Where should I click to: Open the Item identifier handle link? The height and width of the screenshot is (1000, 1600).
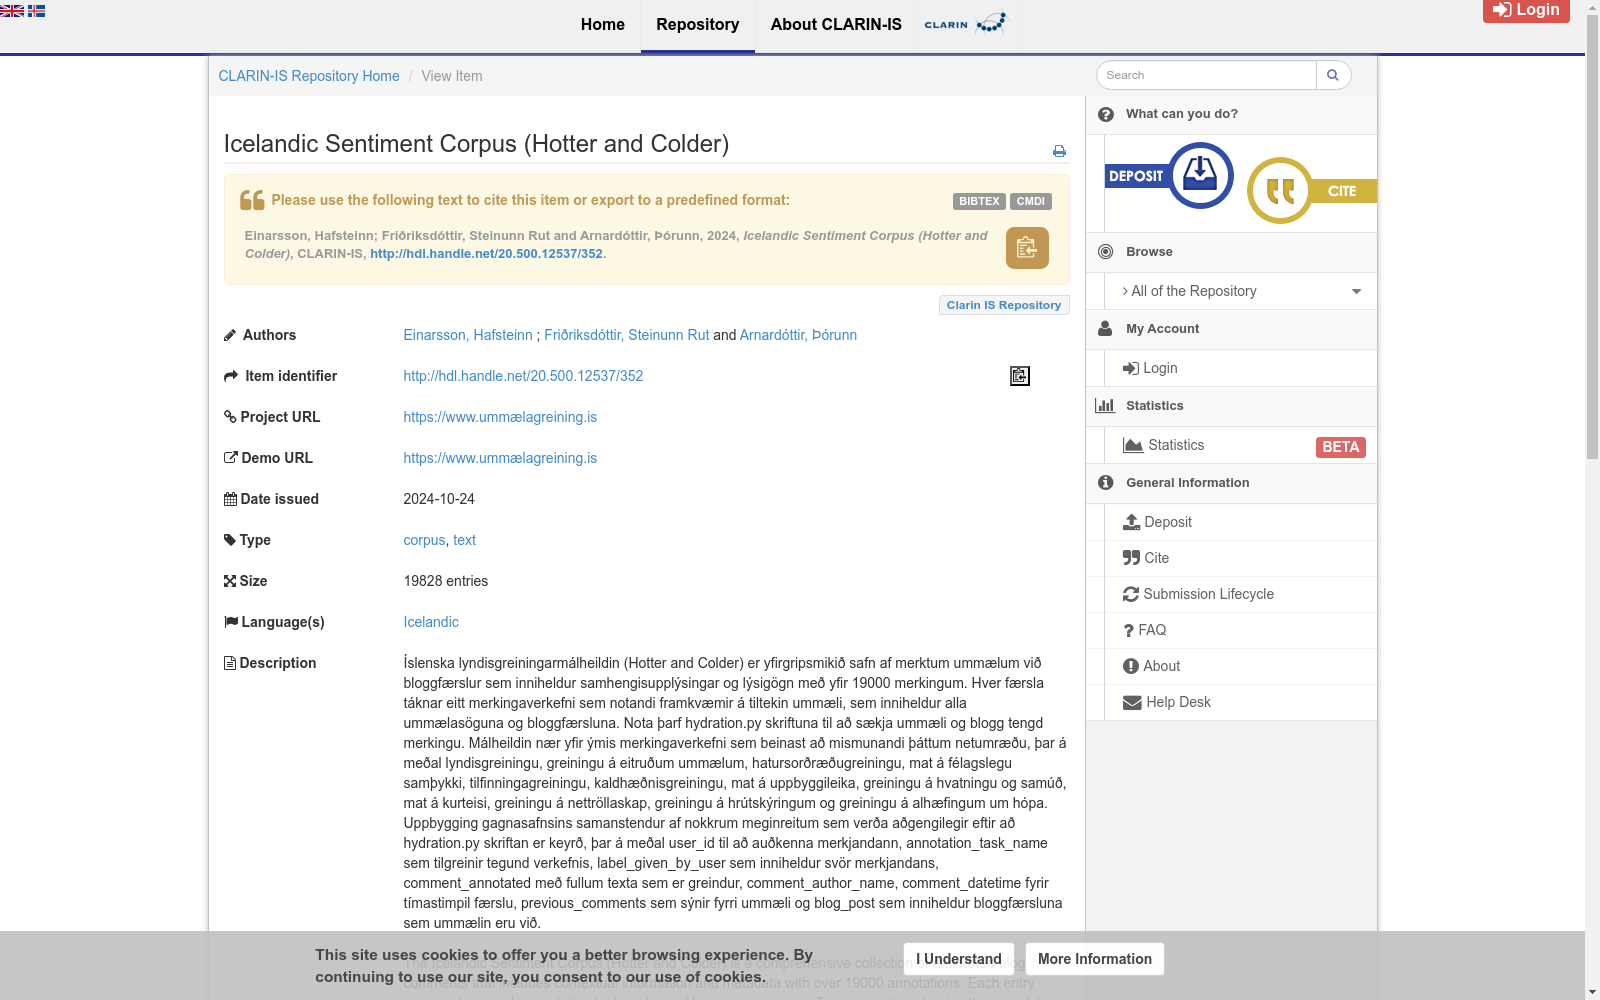pos(523,376)
